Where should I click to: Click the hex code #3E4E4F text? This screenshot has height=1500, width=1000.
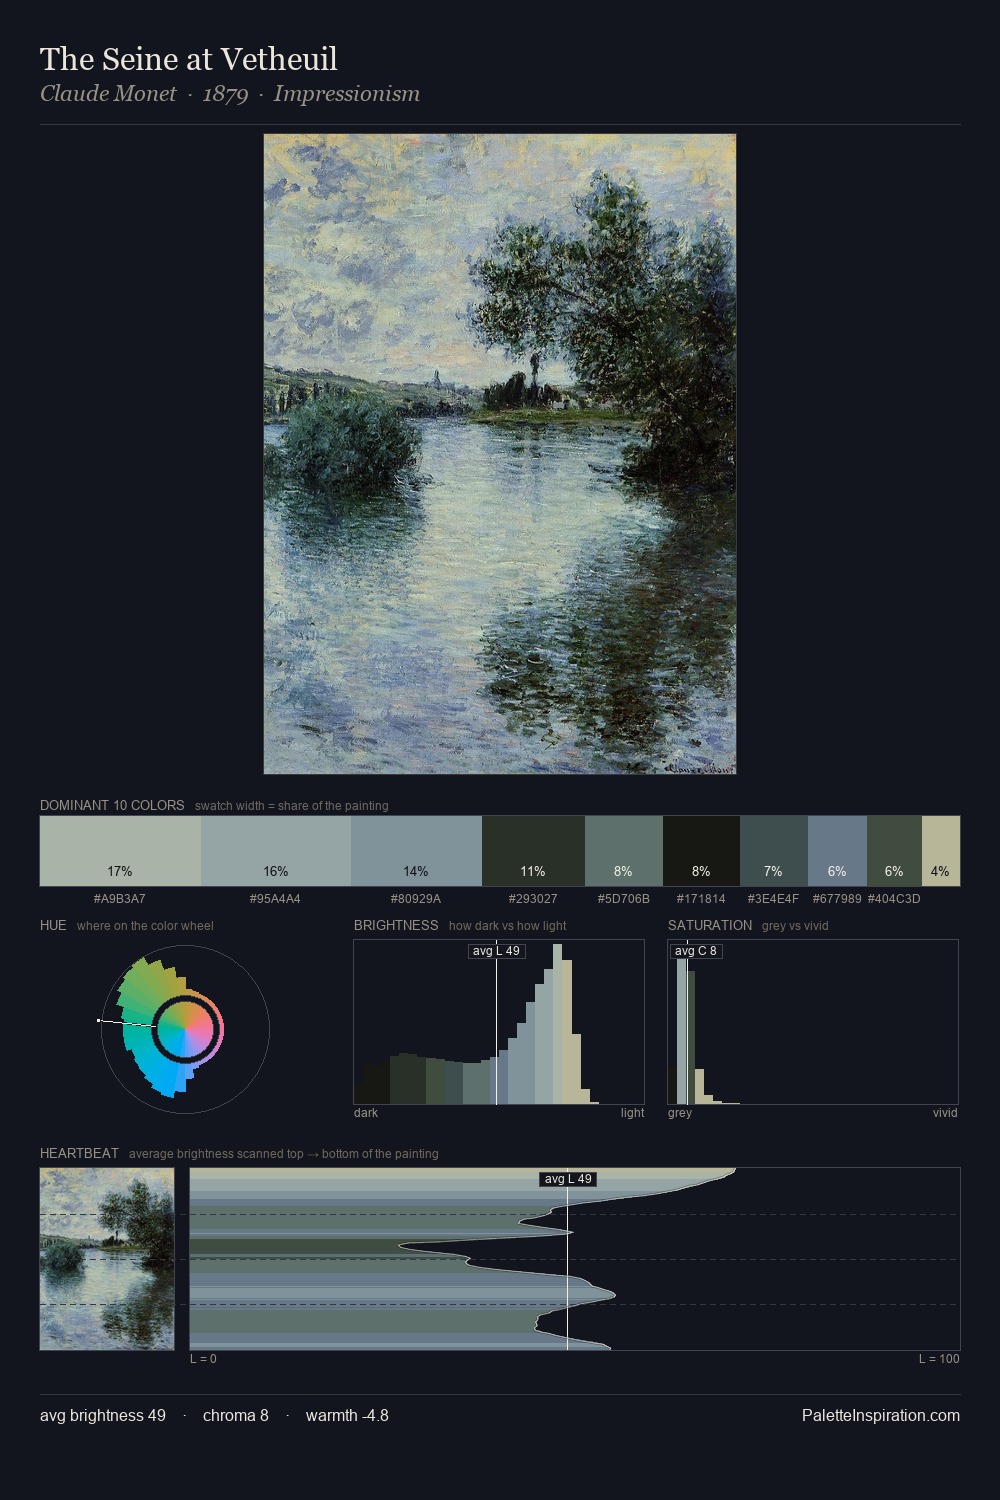774,899
